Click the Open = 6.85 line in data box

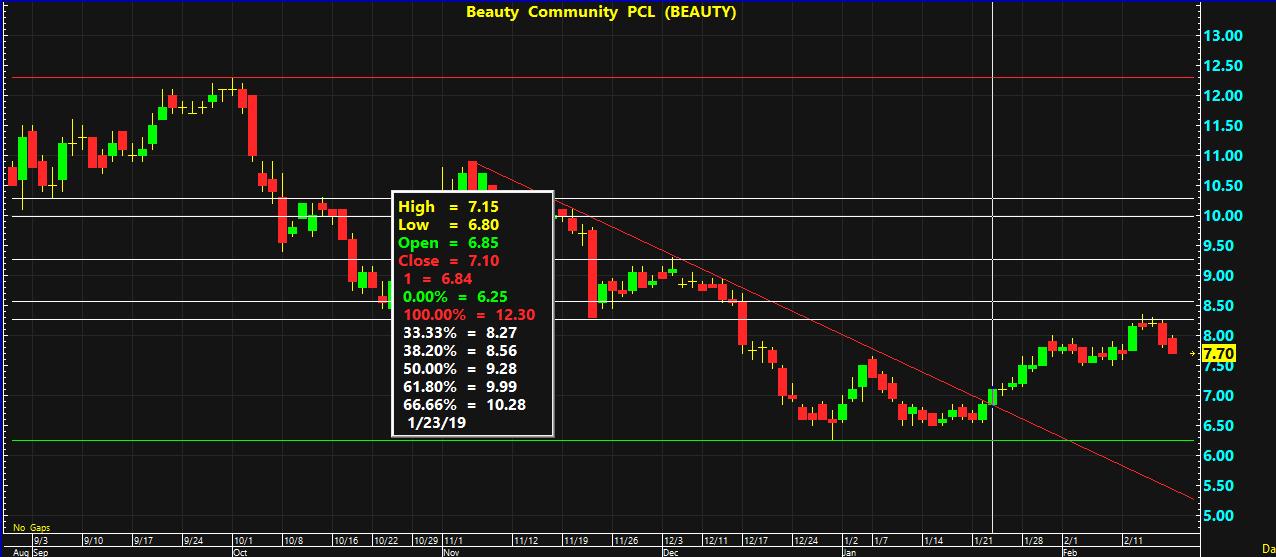click(448, 243)
